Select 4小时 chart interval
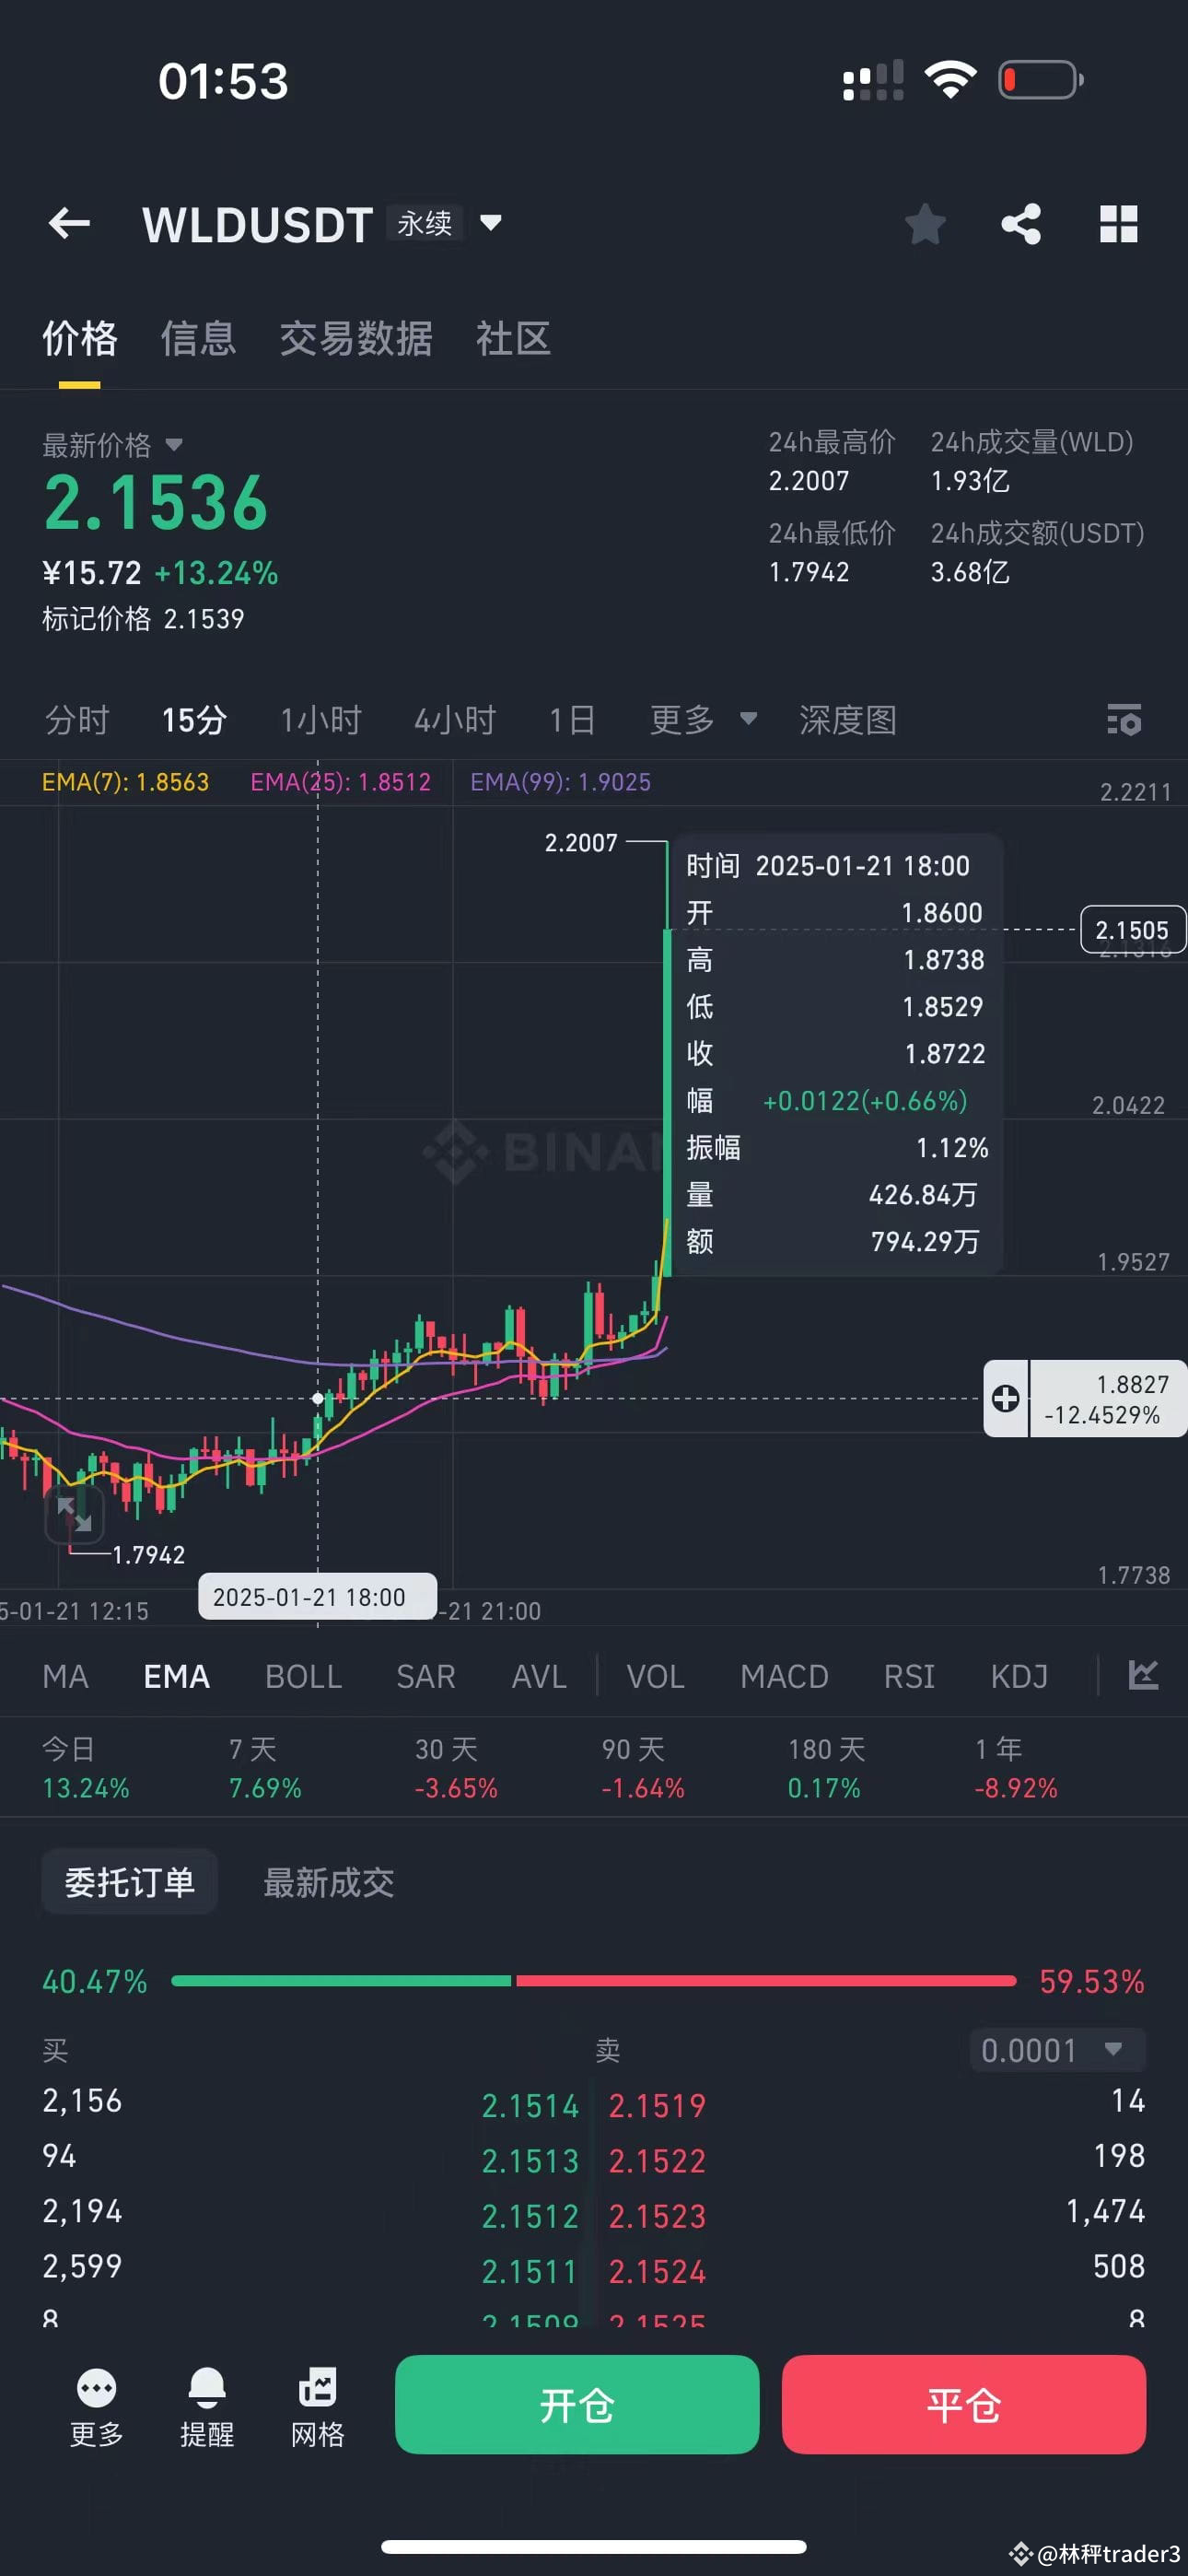The width and height of the screenshot is (1188, 2576). (455, 719)
